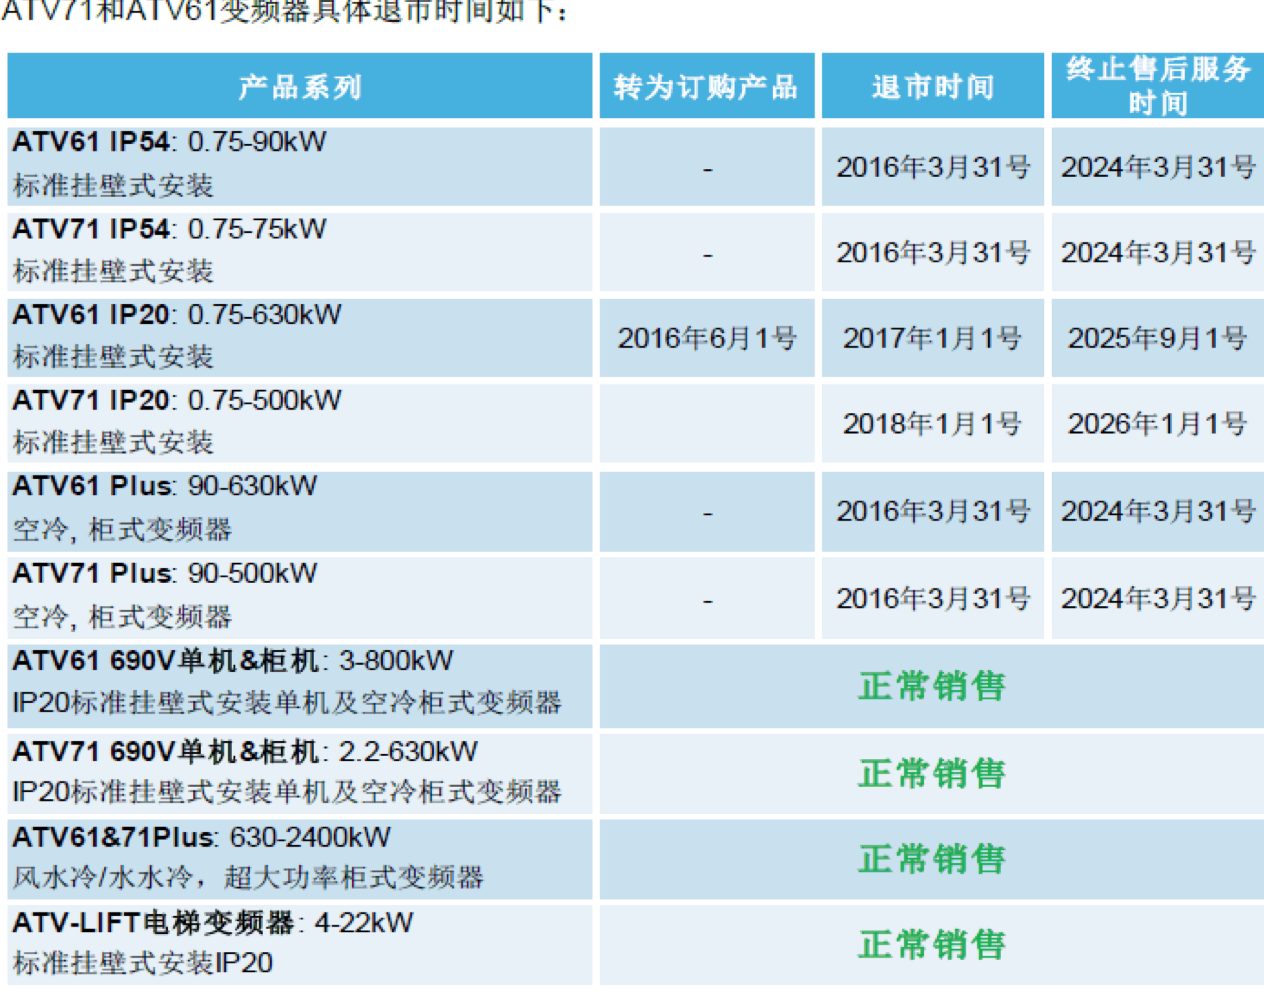
Task: Click the dash in the ATV61 IP54 row
Action: pyautogui.click(x=707, y=171)
